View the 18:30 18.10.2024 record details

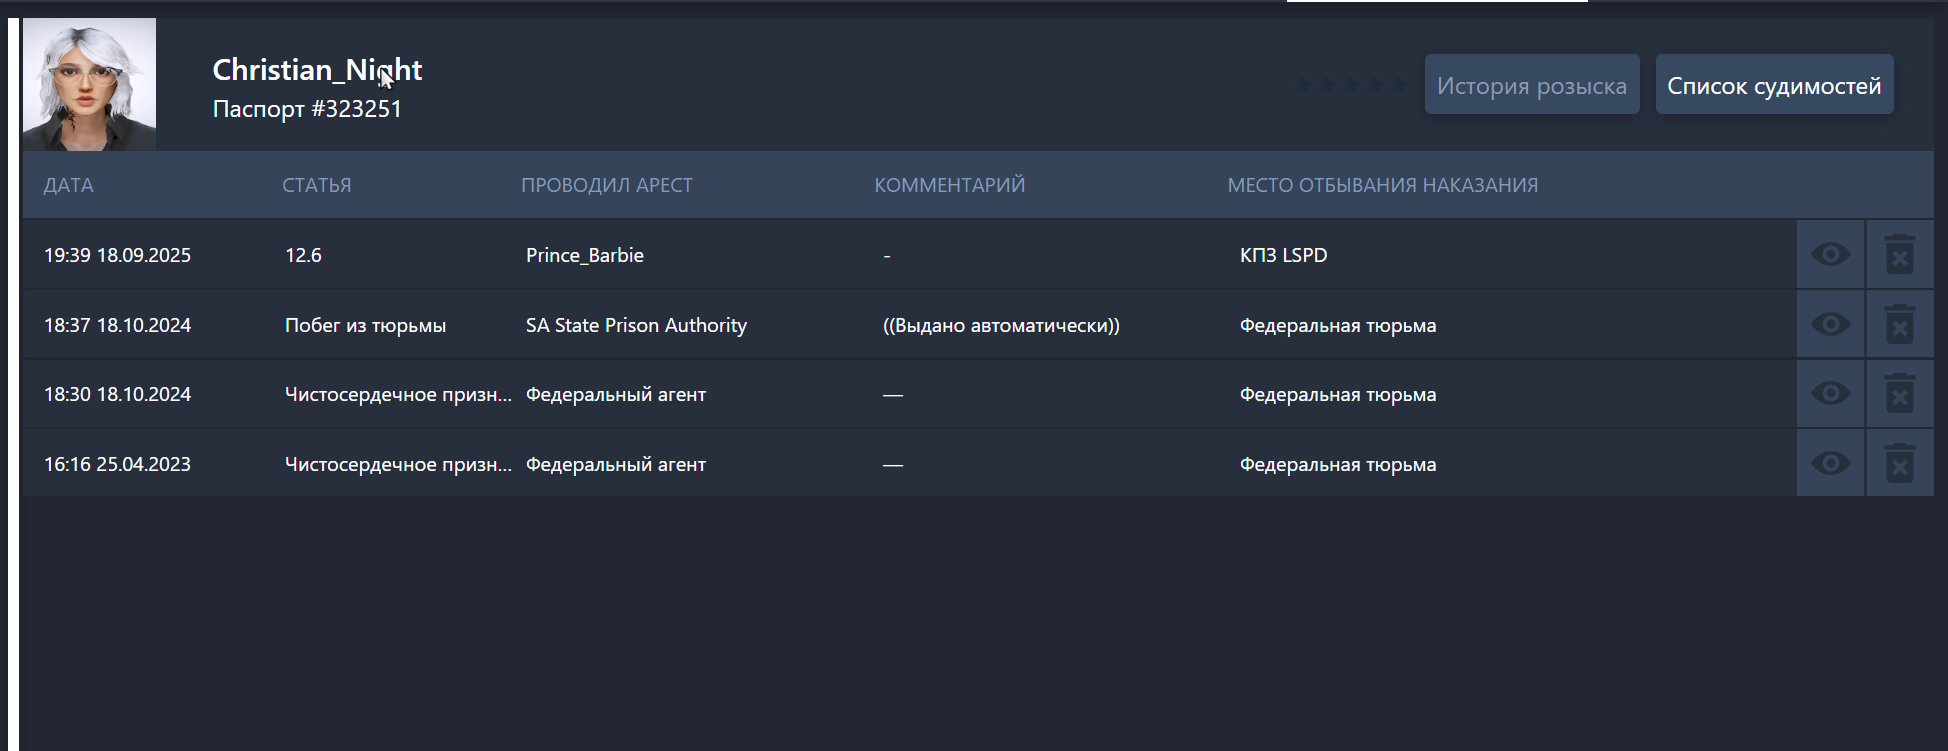pyautogui.click(x=1830, y=394)
